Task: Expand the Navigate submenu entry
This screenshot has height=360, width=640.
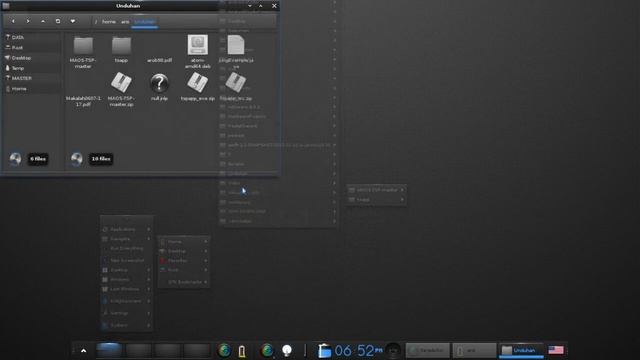Action: pos(127,239)
